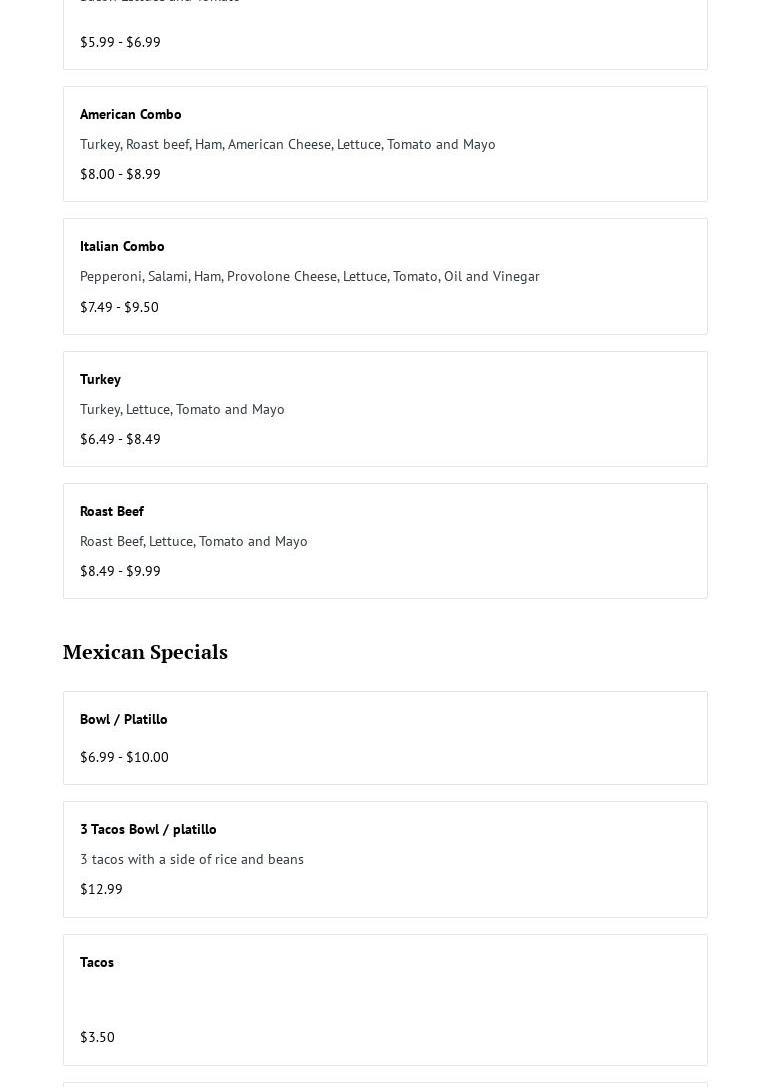
Task: Select the $12.99 price
Action: [x=101, y=889]
